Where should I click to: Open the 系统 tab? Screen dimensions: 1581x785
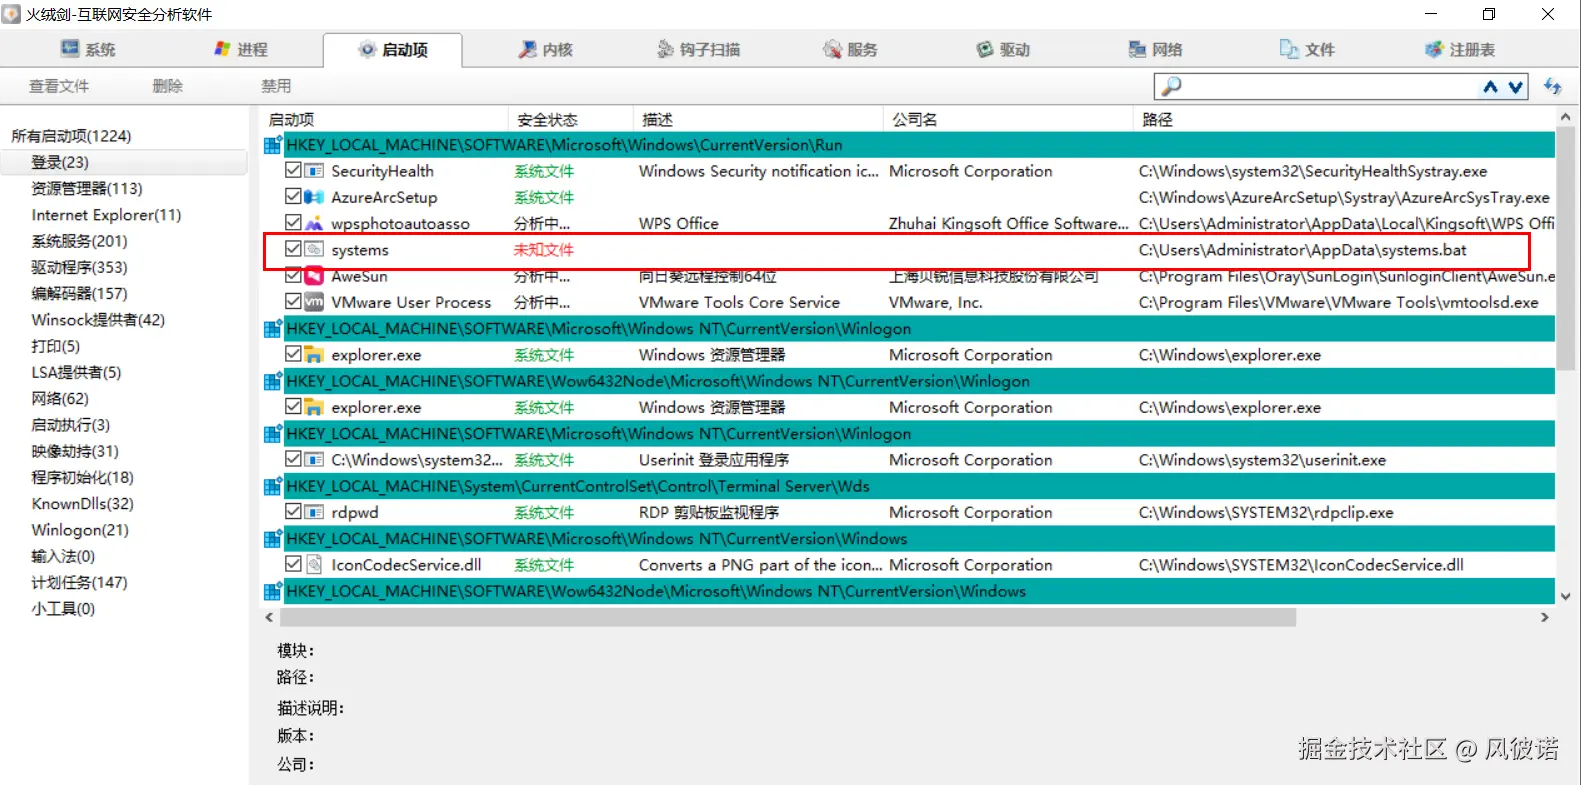(x=88, y=49)
